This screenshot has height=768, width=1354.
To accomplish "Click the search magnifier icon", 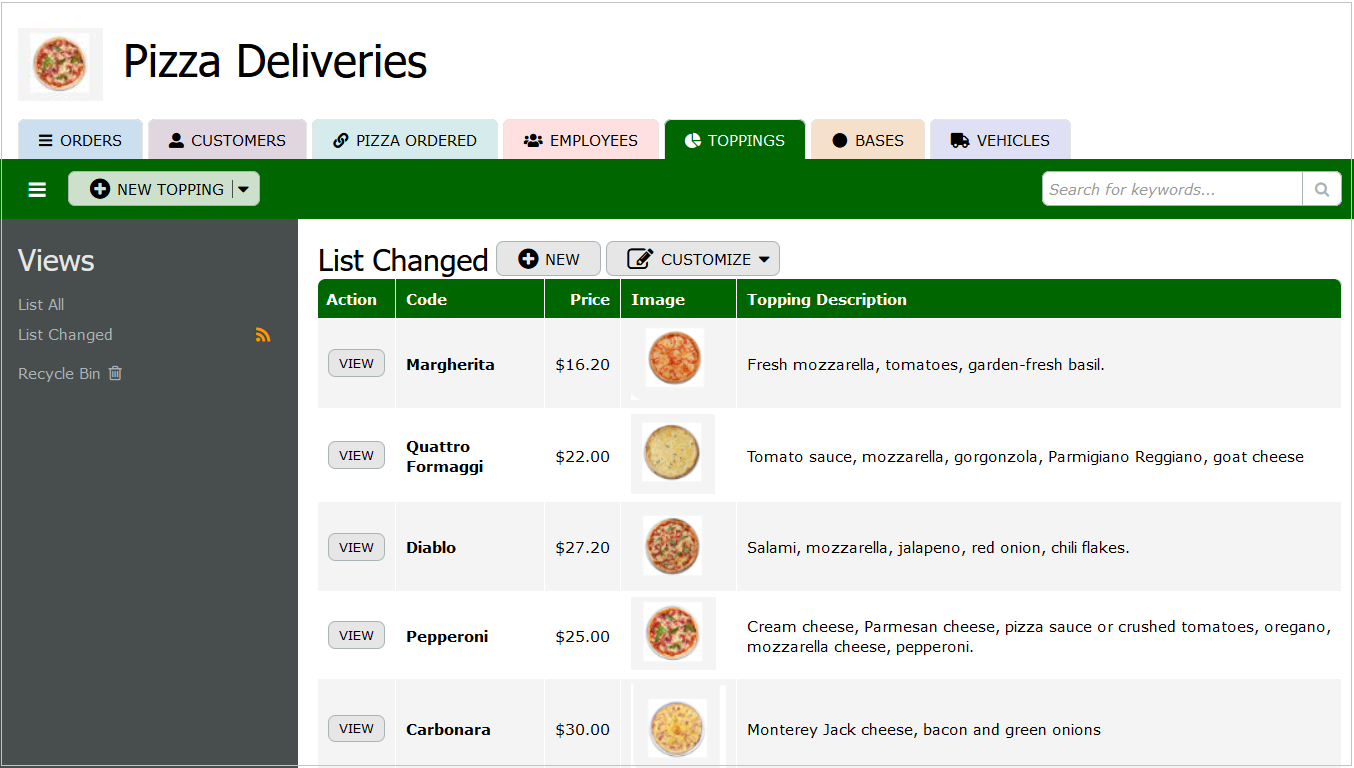I will pos(1321,189).
